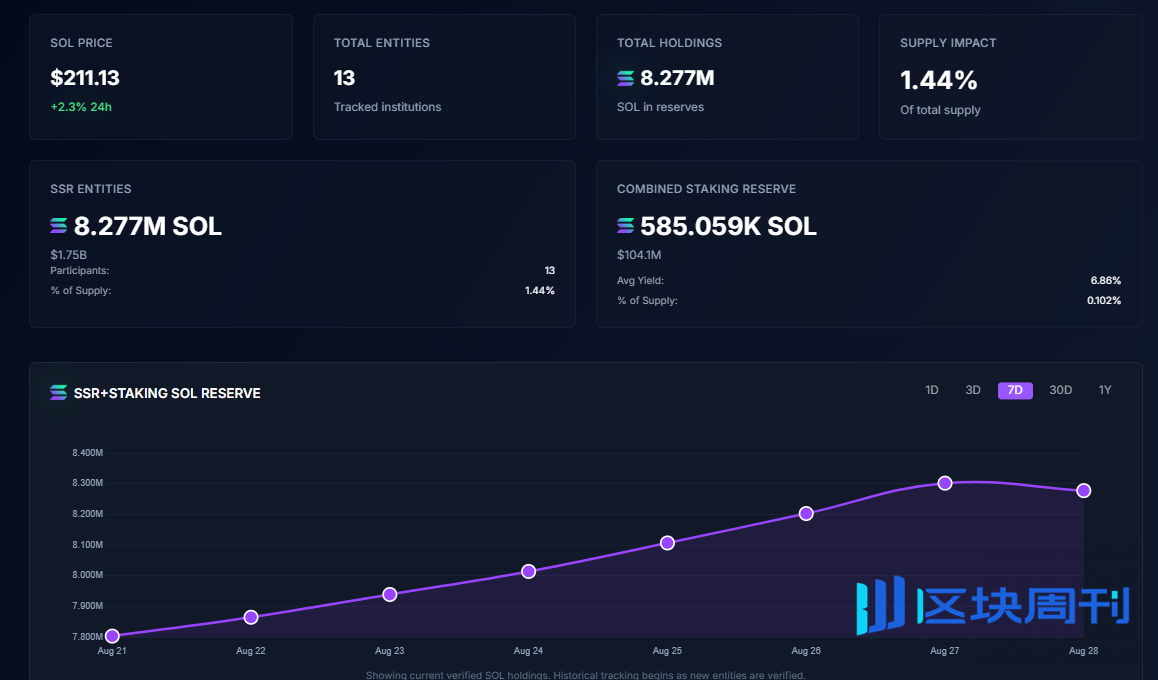This screenshot has width=1158, height=680.
Task: Click the Aug 24 chart marker
Action: (529, 571)
